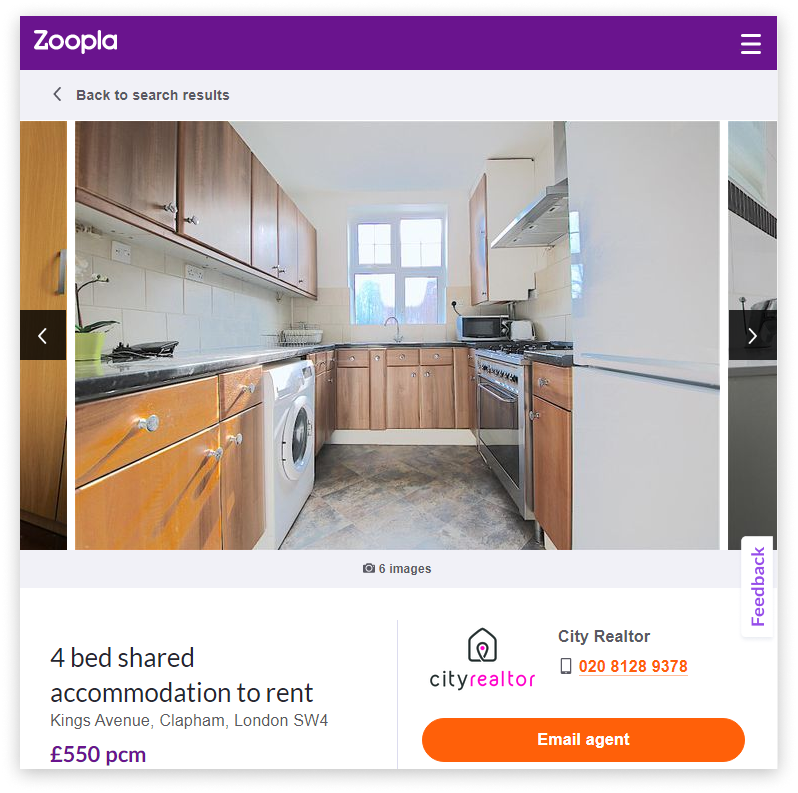Open the hamburger menu in header
Screen dimensions: 798x793
750,44
